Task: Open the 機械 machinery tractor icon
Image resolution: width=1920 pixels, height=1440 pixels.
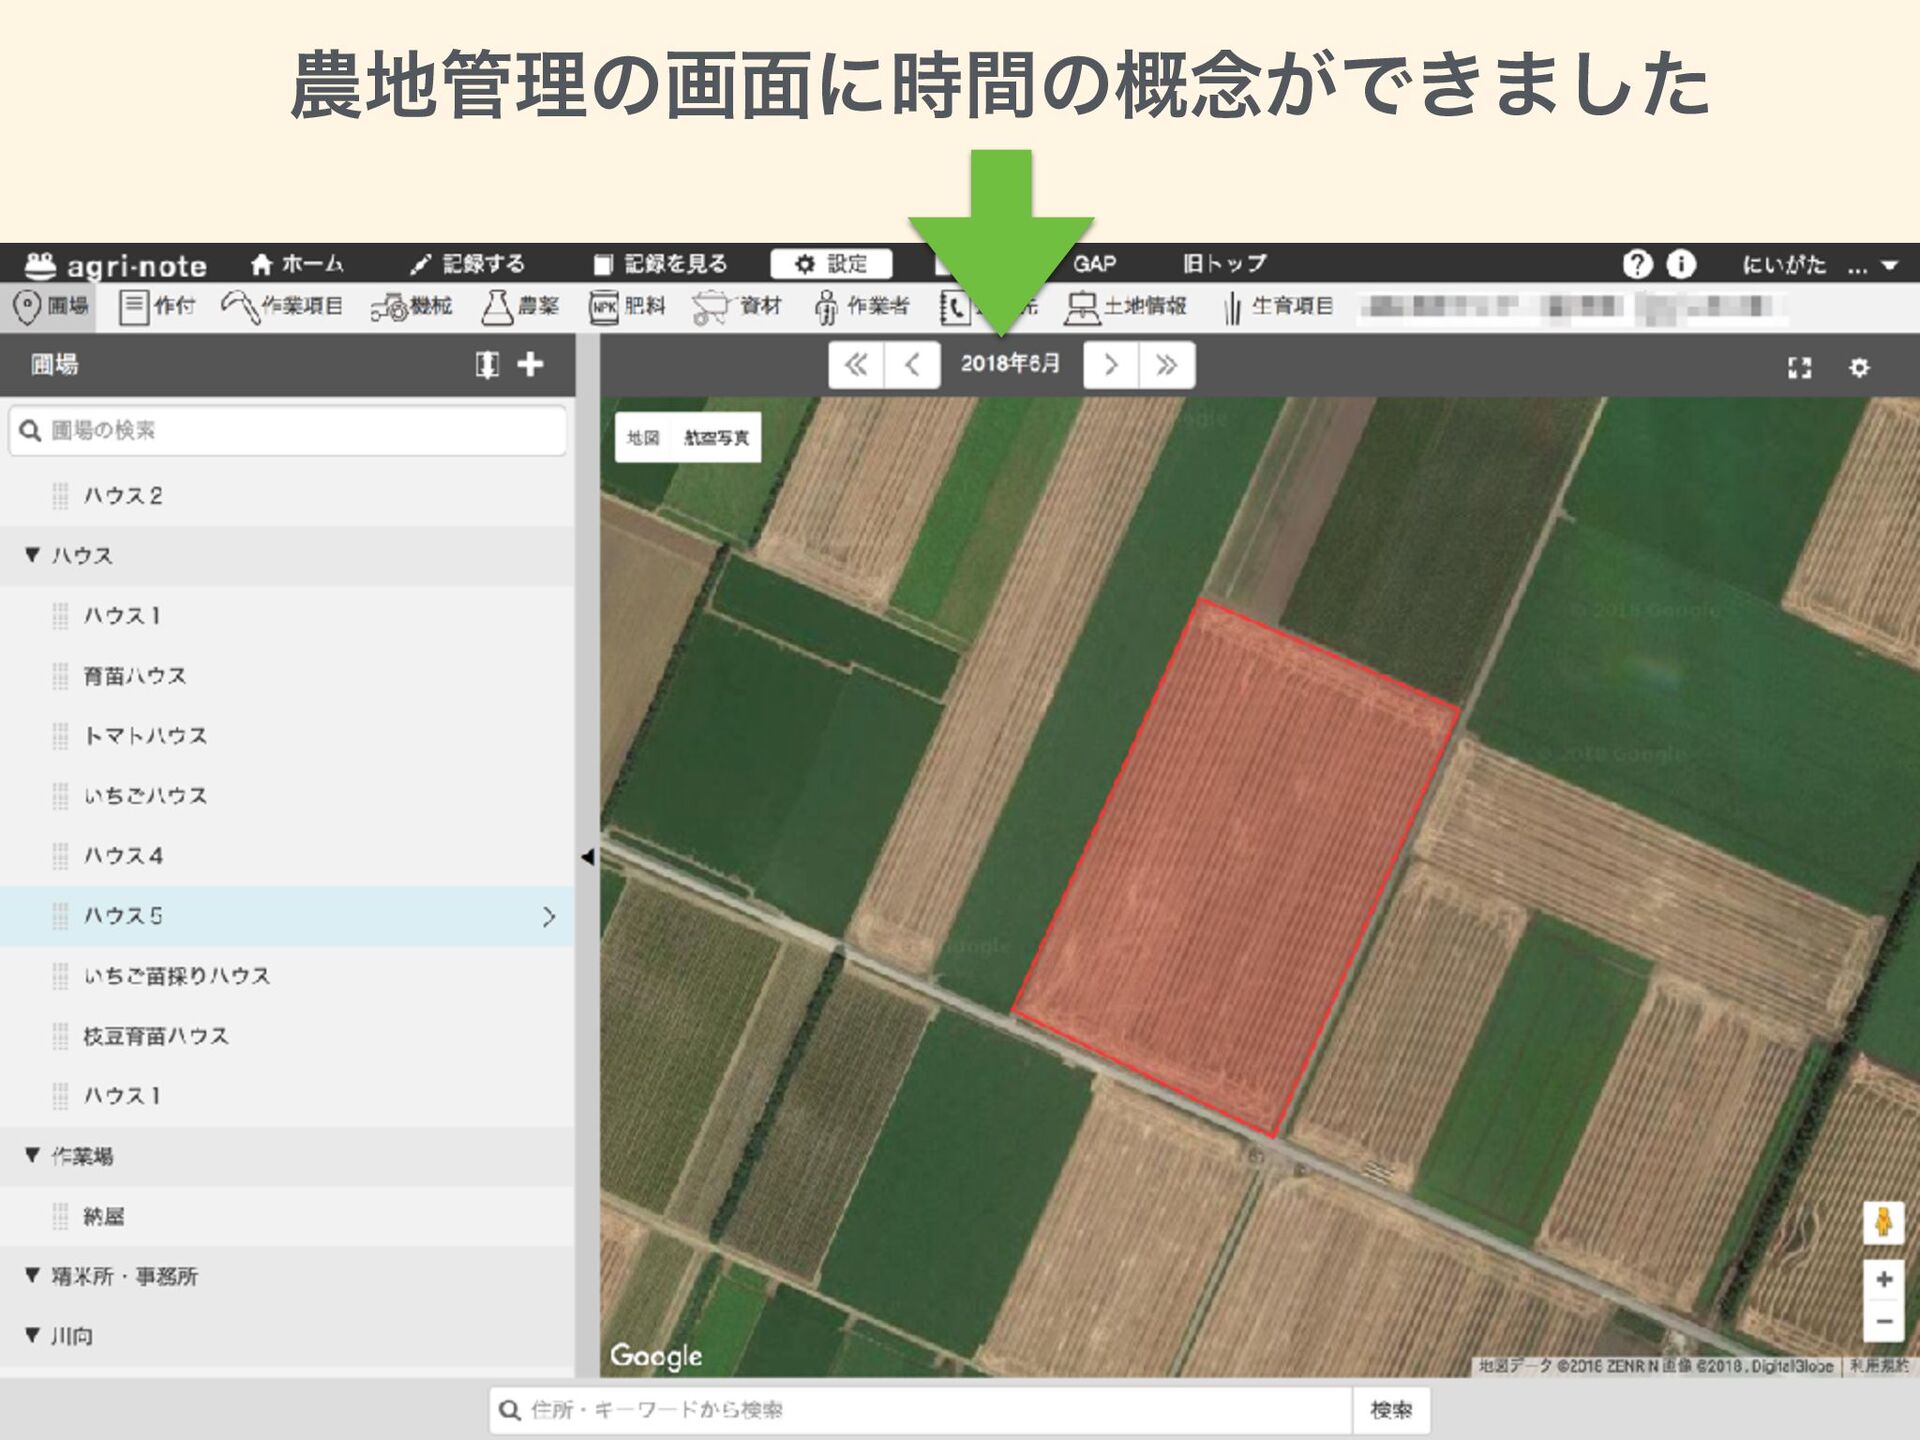Action: (x=390, y=307)
